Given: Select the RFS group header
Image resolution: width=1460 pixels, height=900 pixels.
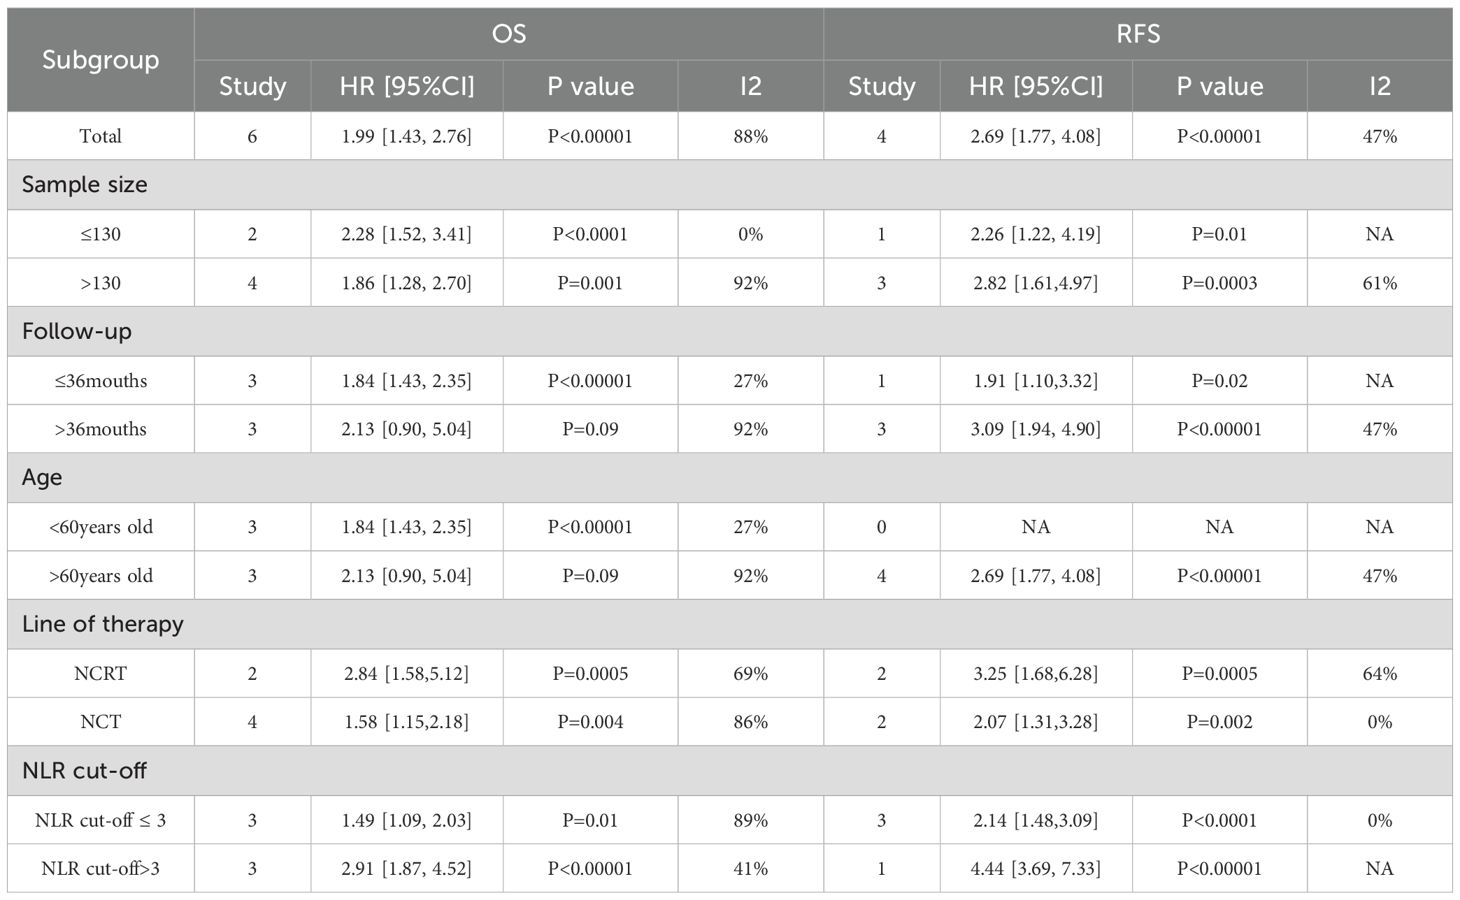Looking at the screenshot, I should (1137, 34).
